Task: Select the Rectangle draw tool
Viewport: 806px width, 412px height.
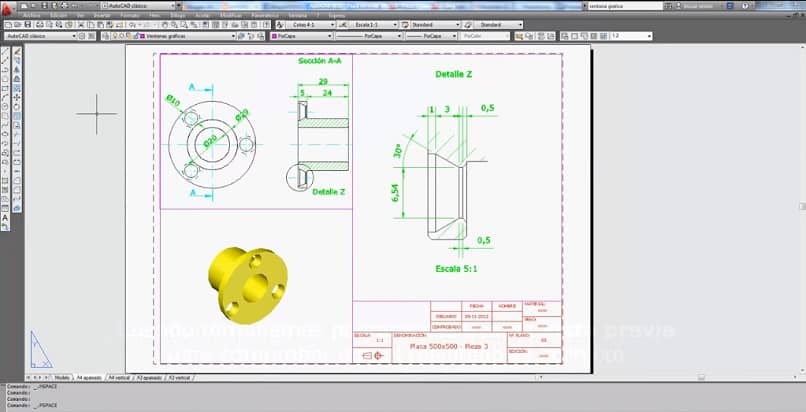Action: (6, 88)
